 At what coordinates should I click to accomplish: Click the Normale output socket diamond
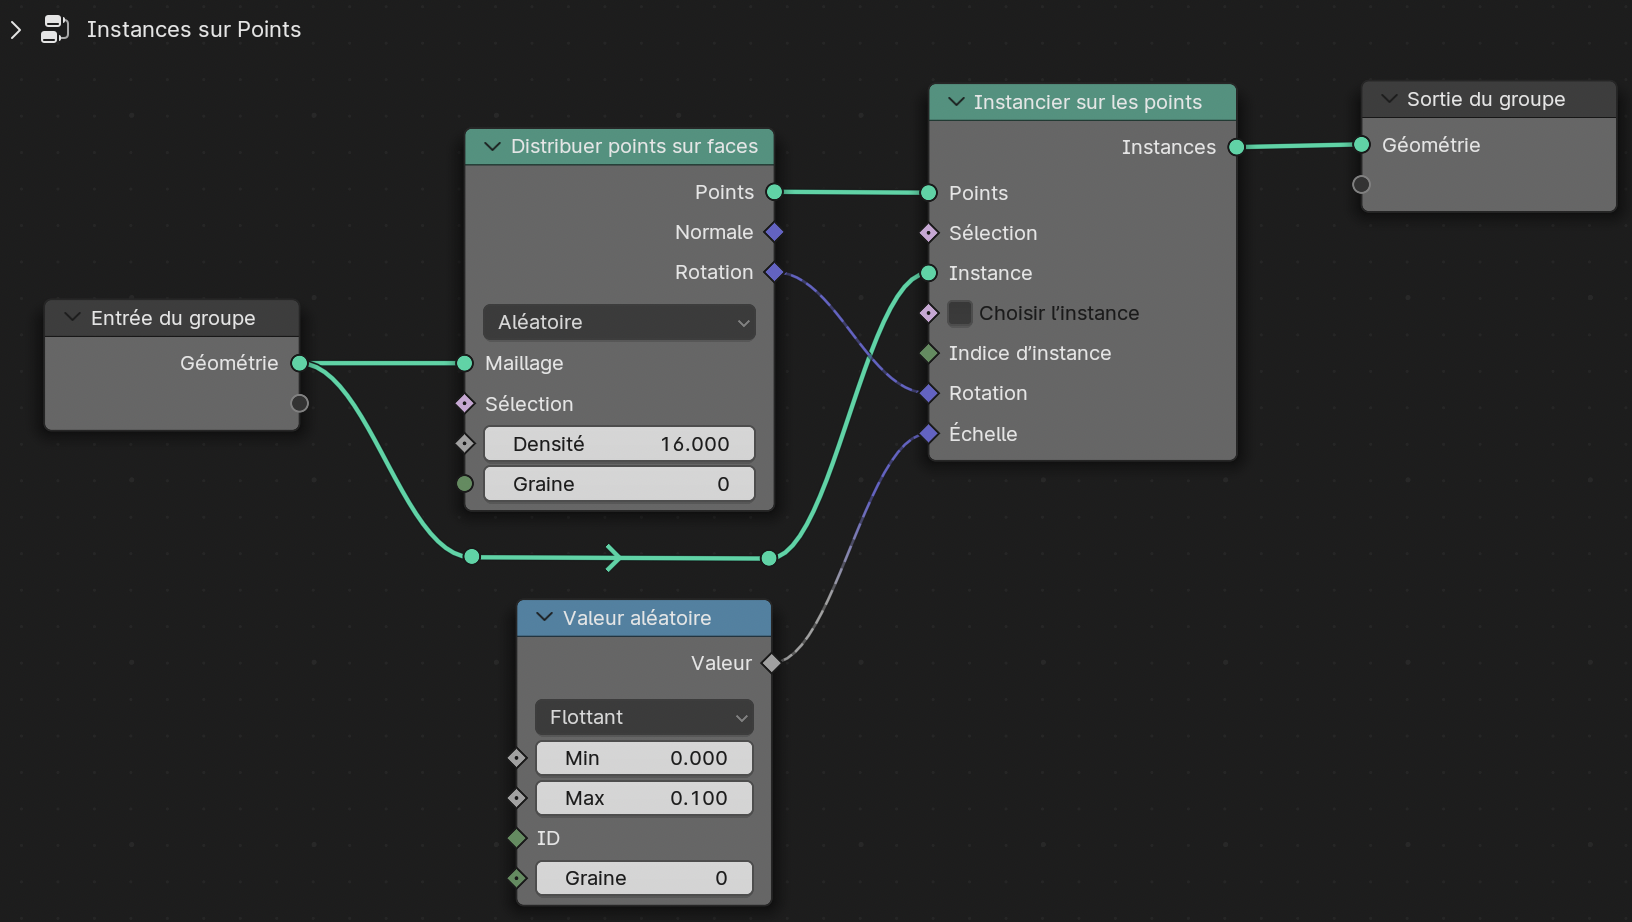click(774, 232)
